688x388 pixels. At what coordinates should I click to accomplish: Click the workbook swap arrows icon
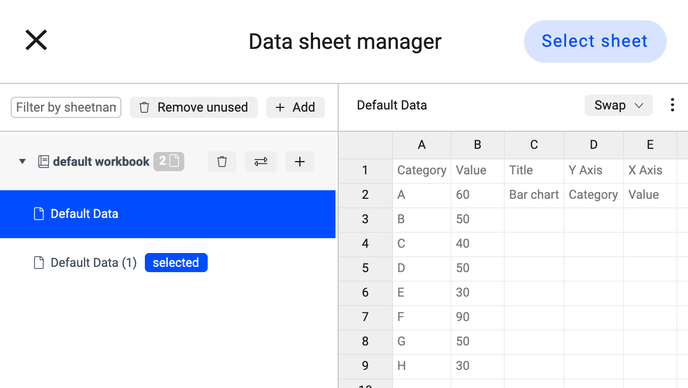click(x=261, y=162)
